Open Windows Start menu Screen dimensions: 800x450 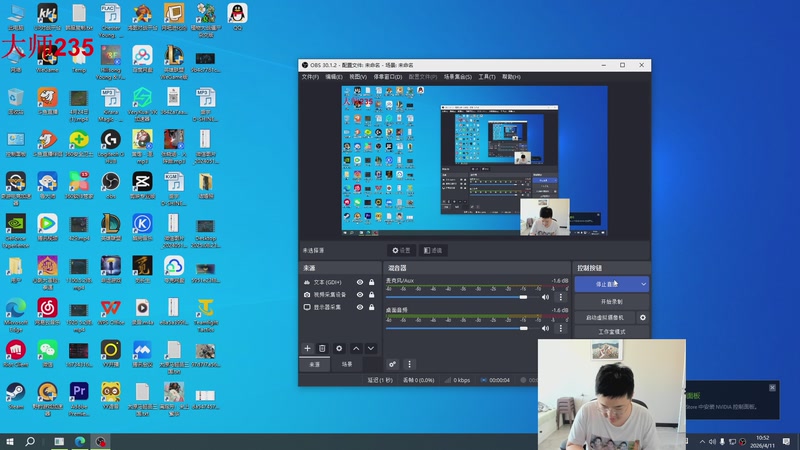tap(9, 441)
